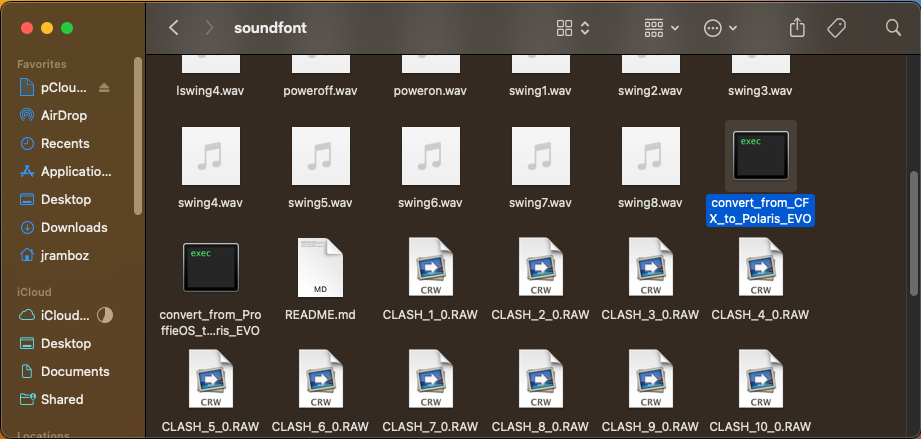Click the Tags icon in toolbar

[x=837, y=28]
